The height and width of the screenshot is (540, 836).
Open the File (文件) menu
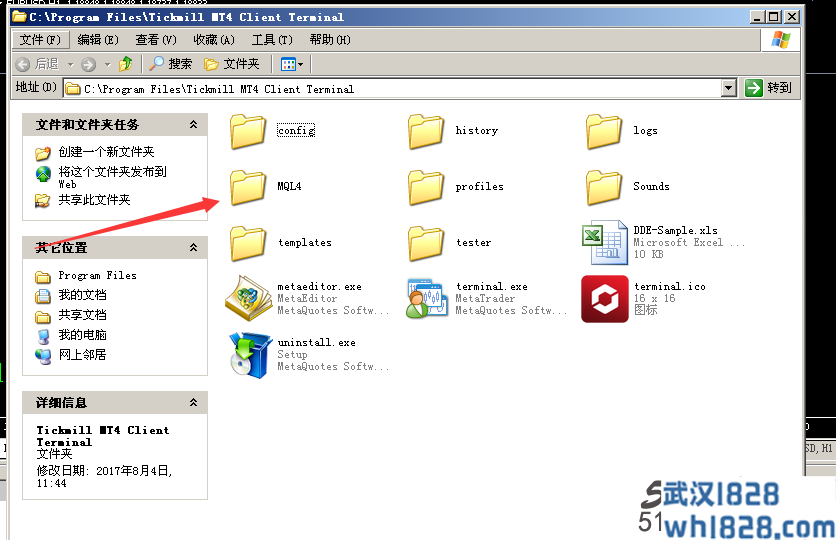[x=40, y=40]
